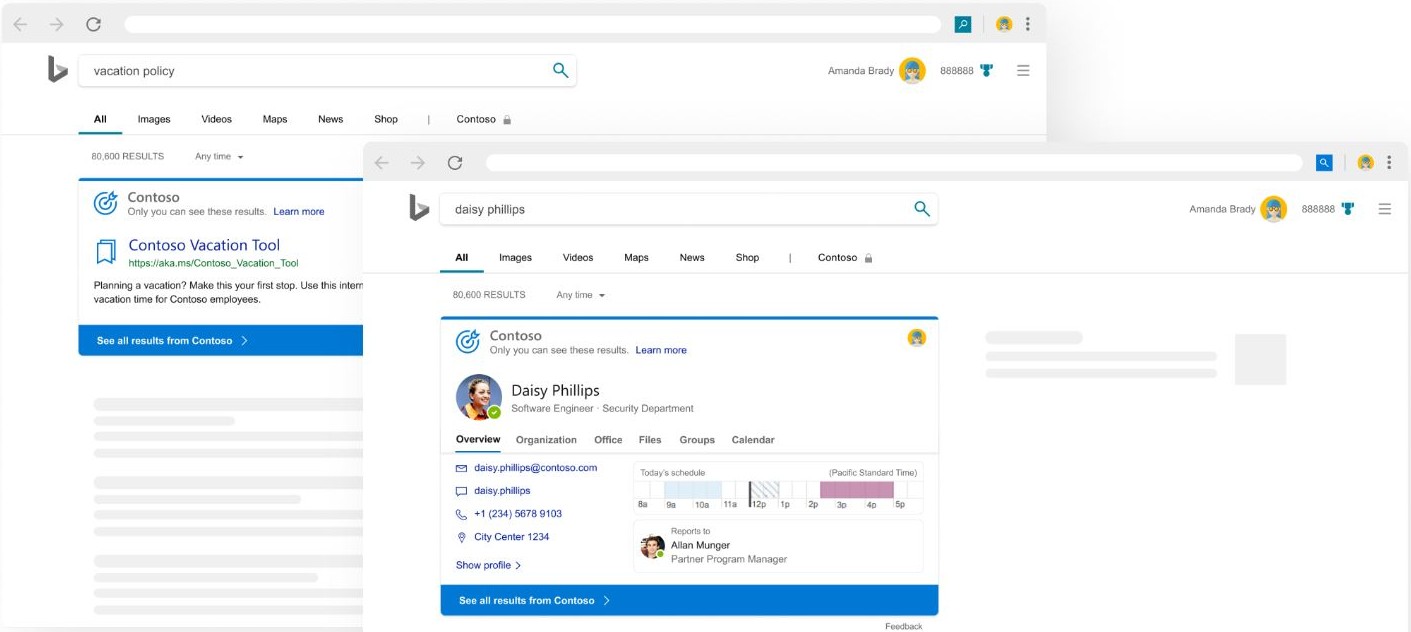Screen dimensions: 1411x632
Task: Click the search magnifier in the vacation policy search box
Action: pyautogui.click(x=561, y=70)
